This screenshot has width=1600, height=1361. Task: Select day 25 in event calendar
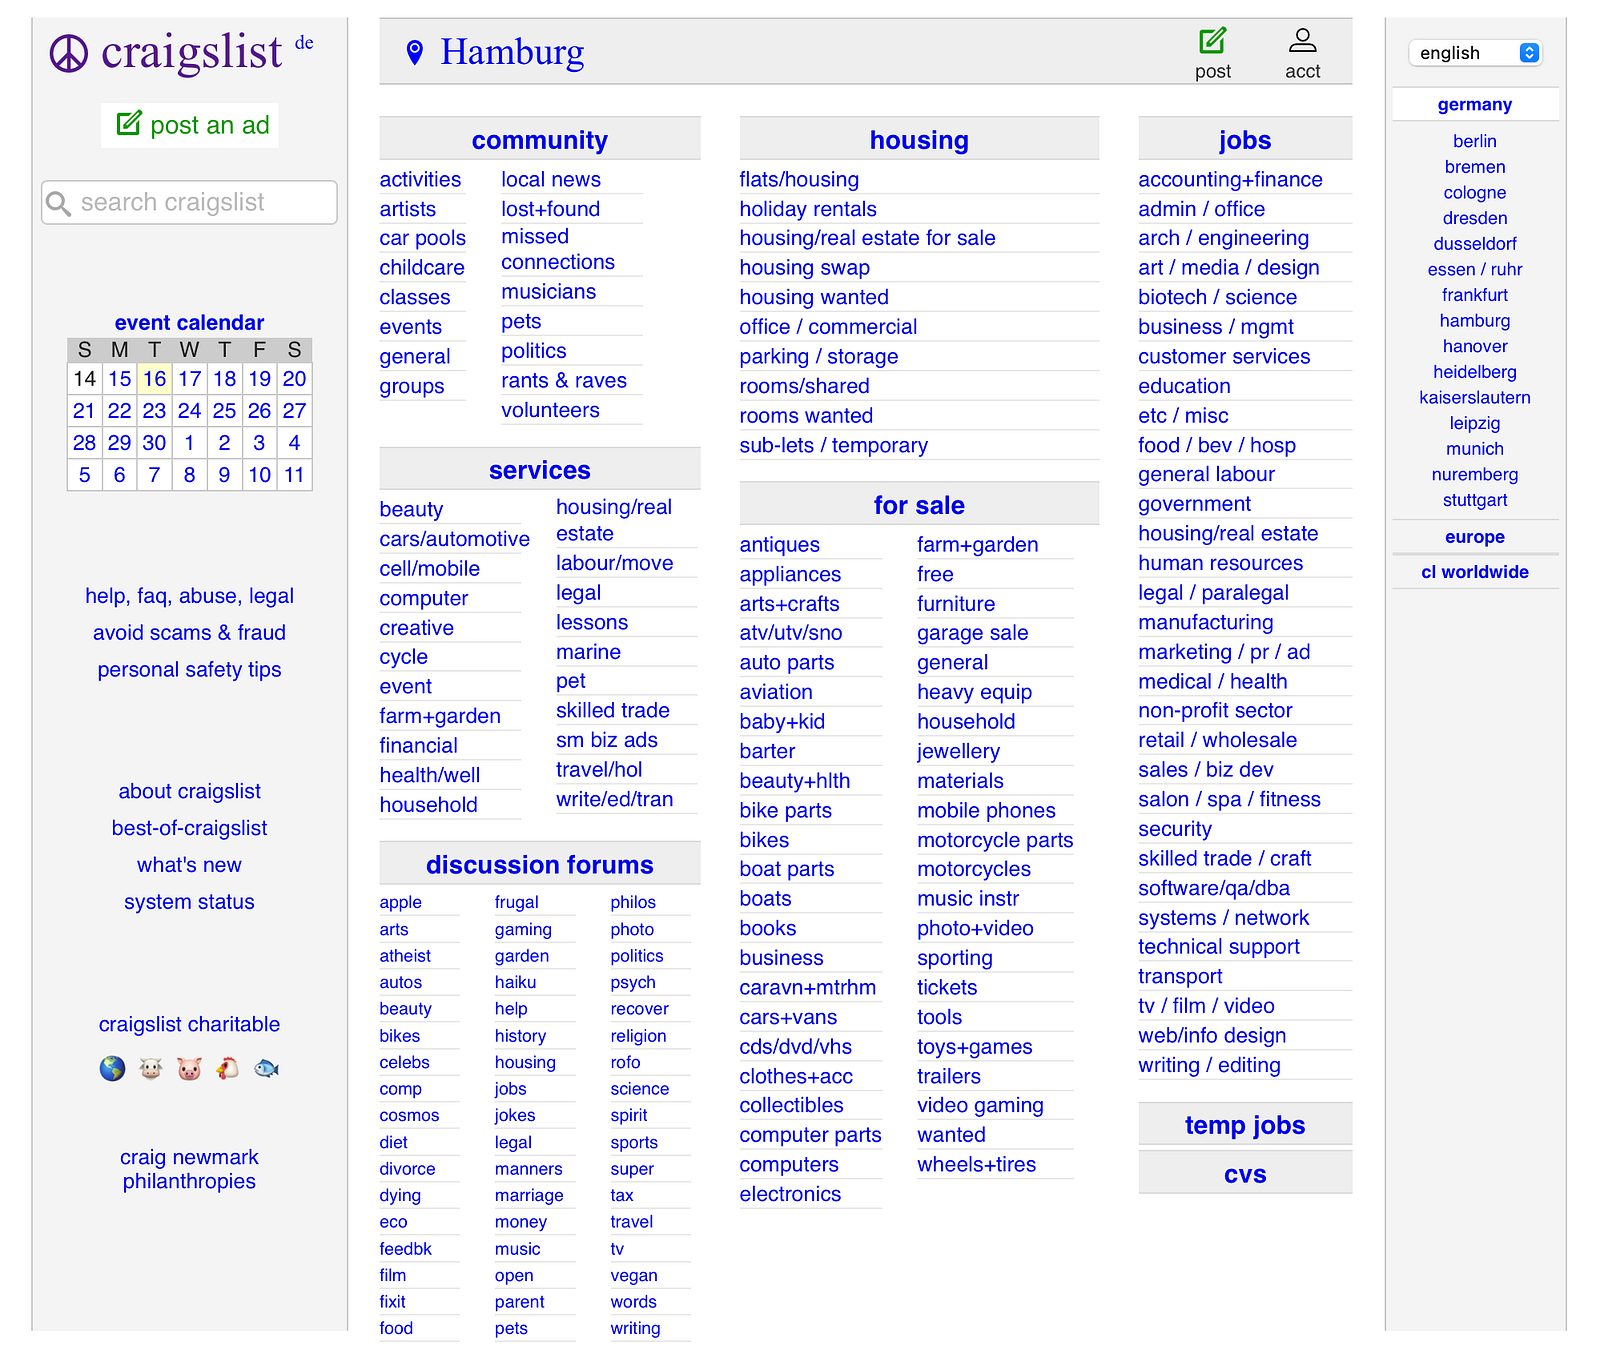[x=224, y=411]
